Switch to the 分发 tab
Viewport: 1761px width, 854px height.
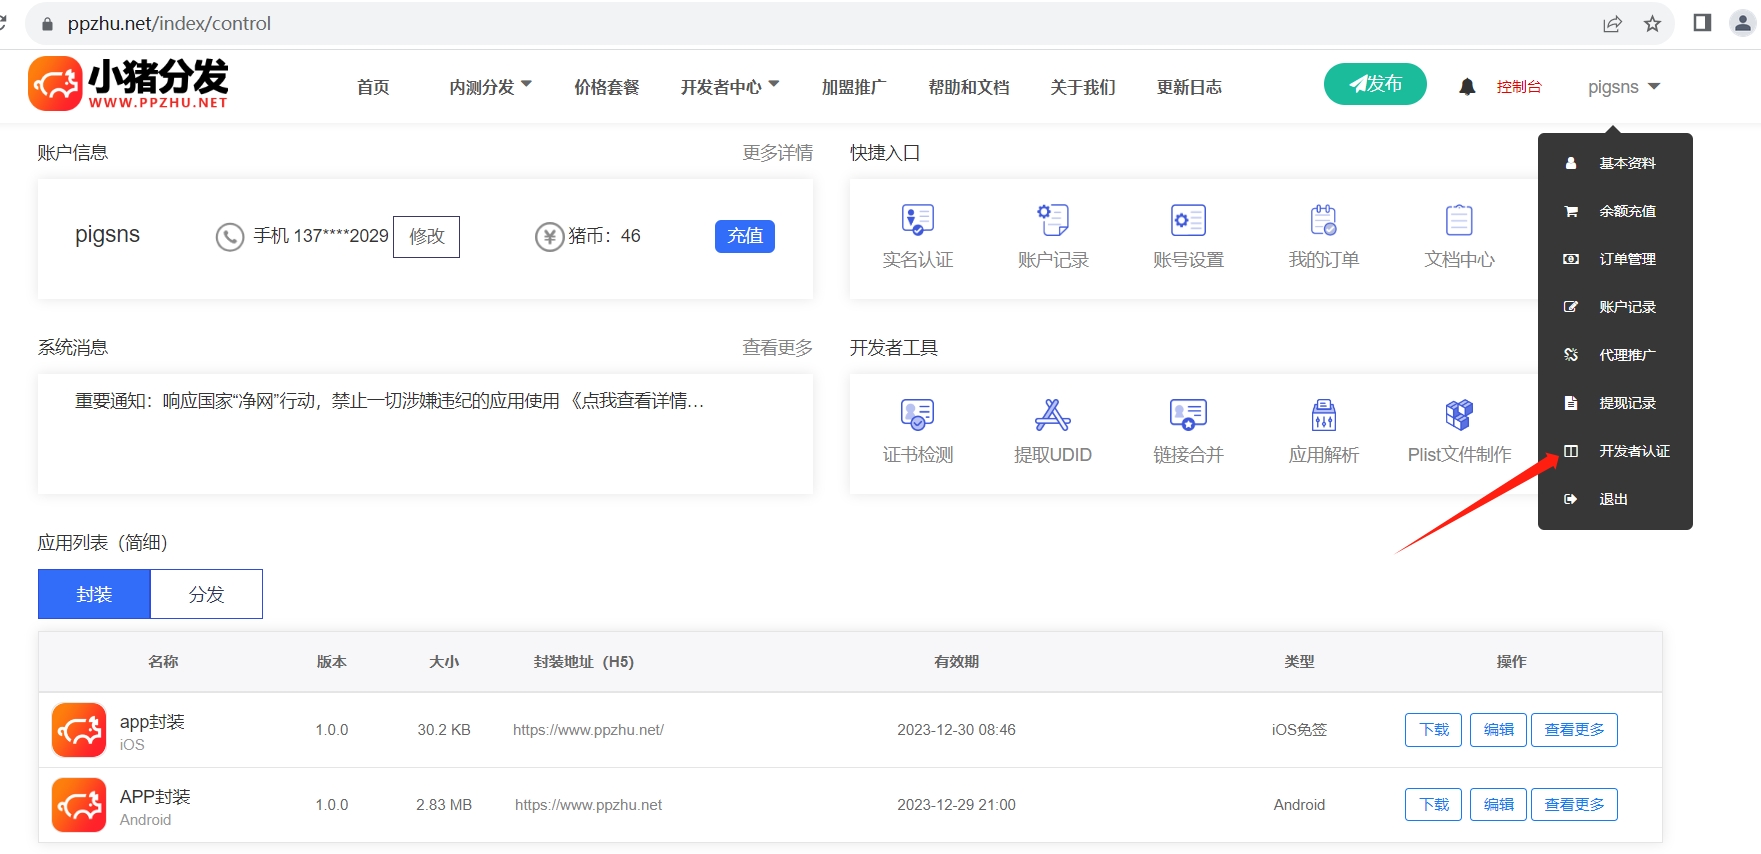(x=206, y=594)
